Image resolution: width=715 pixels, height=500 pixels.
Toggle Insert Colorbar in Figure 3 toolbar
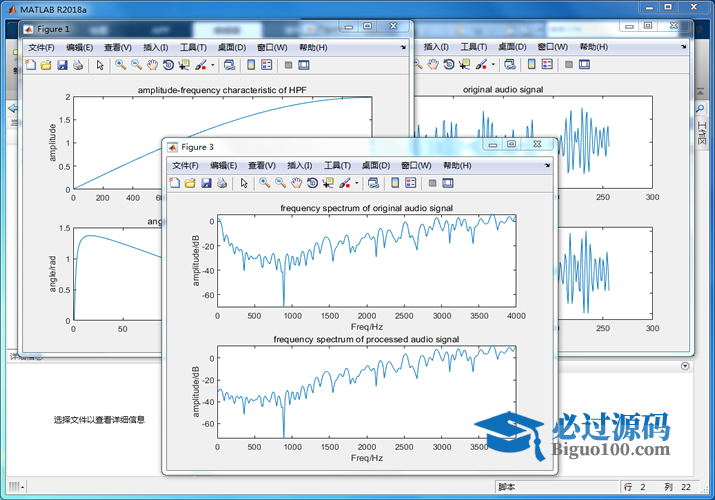[x=395, y=183]
